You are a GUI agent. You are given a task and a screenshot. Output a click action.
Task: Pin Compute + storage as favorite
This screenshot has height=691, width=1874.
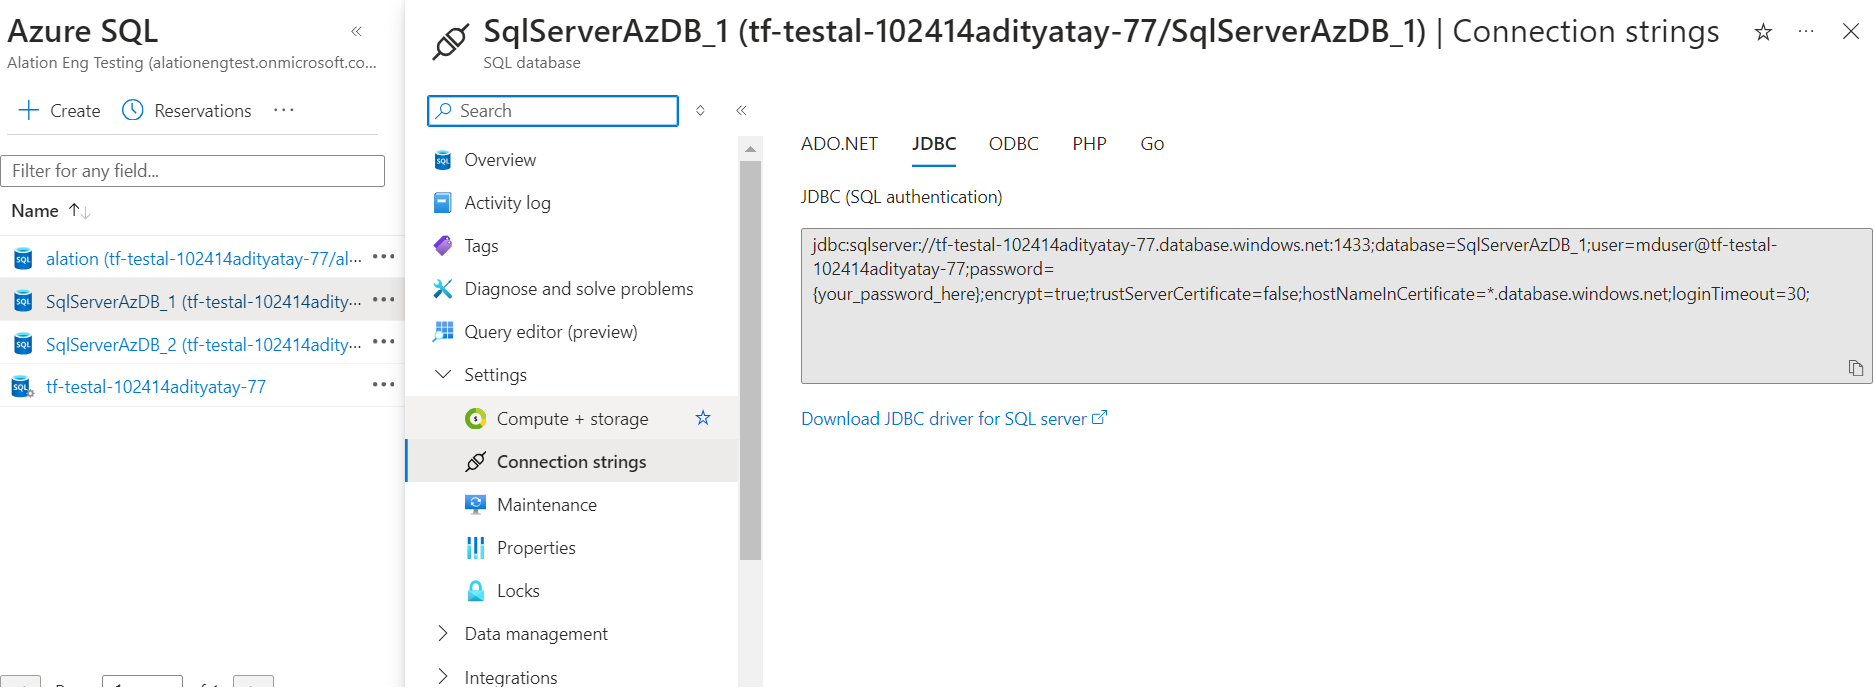tap(703, 418)
